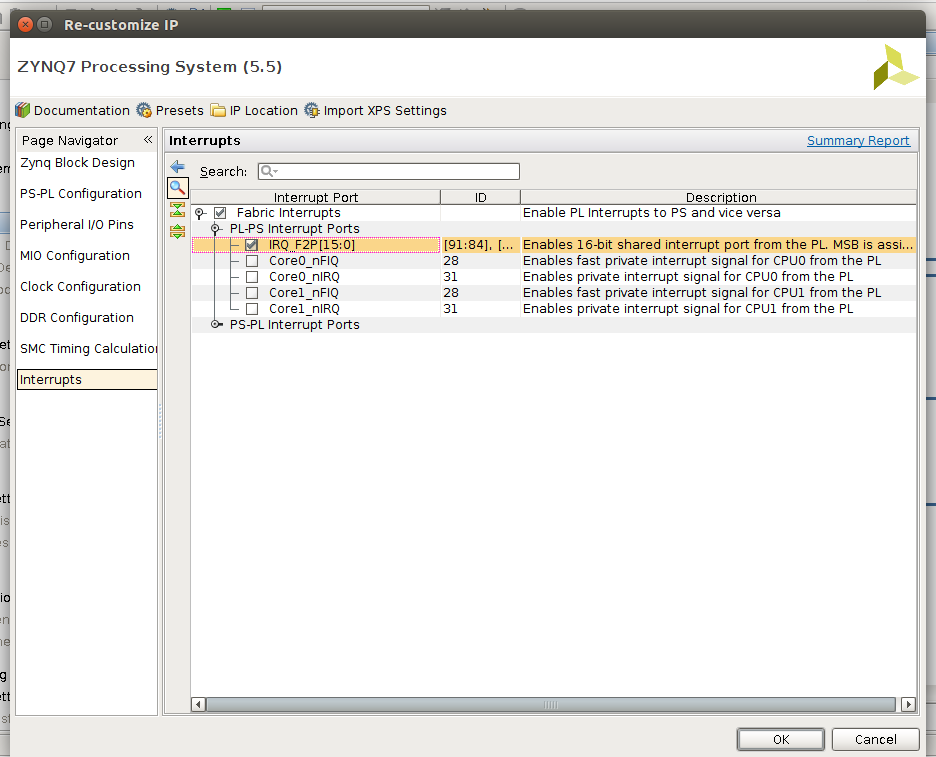Toggle the search magnifier icon

(177, 188)
